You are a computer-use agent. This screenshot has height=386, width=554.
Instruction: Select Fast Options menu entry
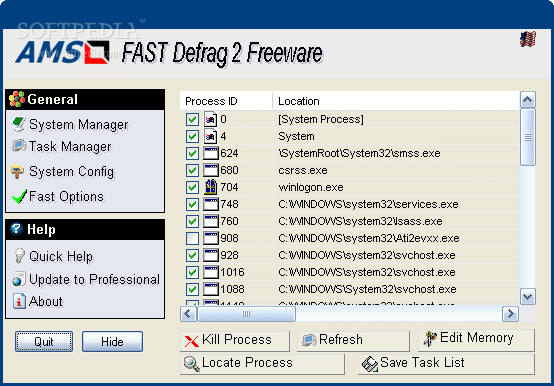[66, 196]
